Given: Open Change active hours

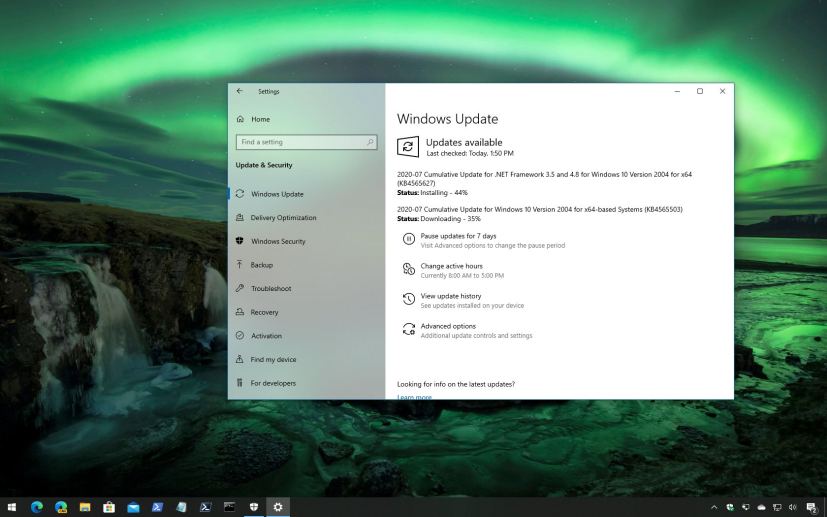Looking at the screenshot, I should [x=451, y=266].
